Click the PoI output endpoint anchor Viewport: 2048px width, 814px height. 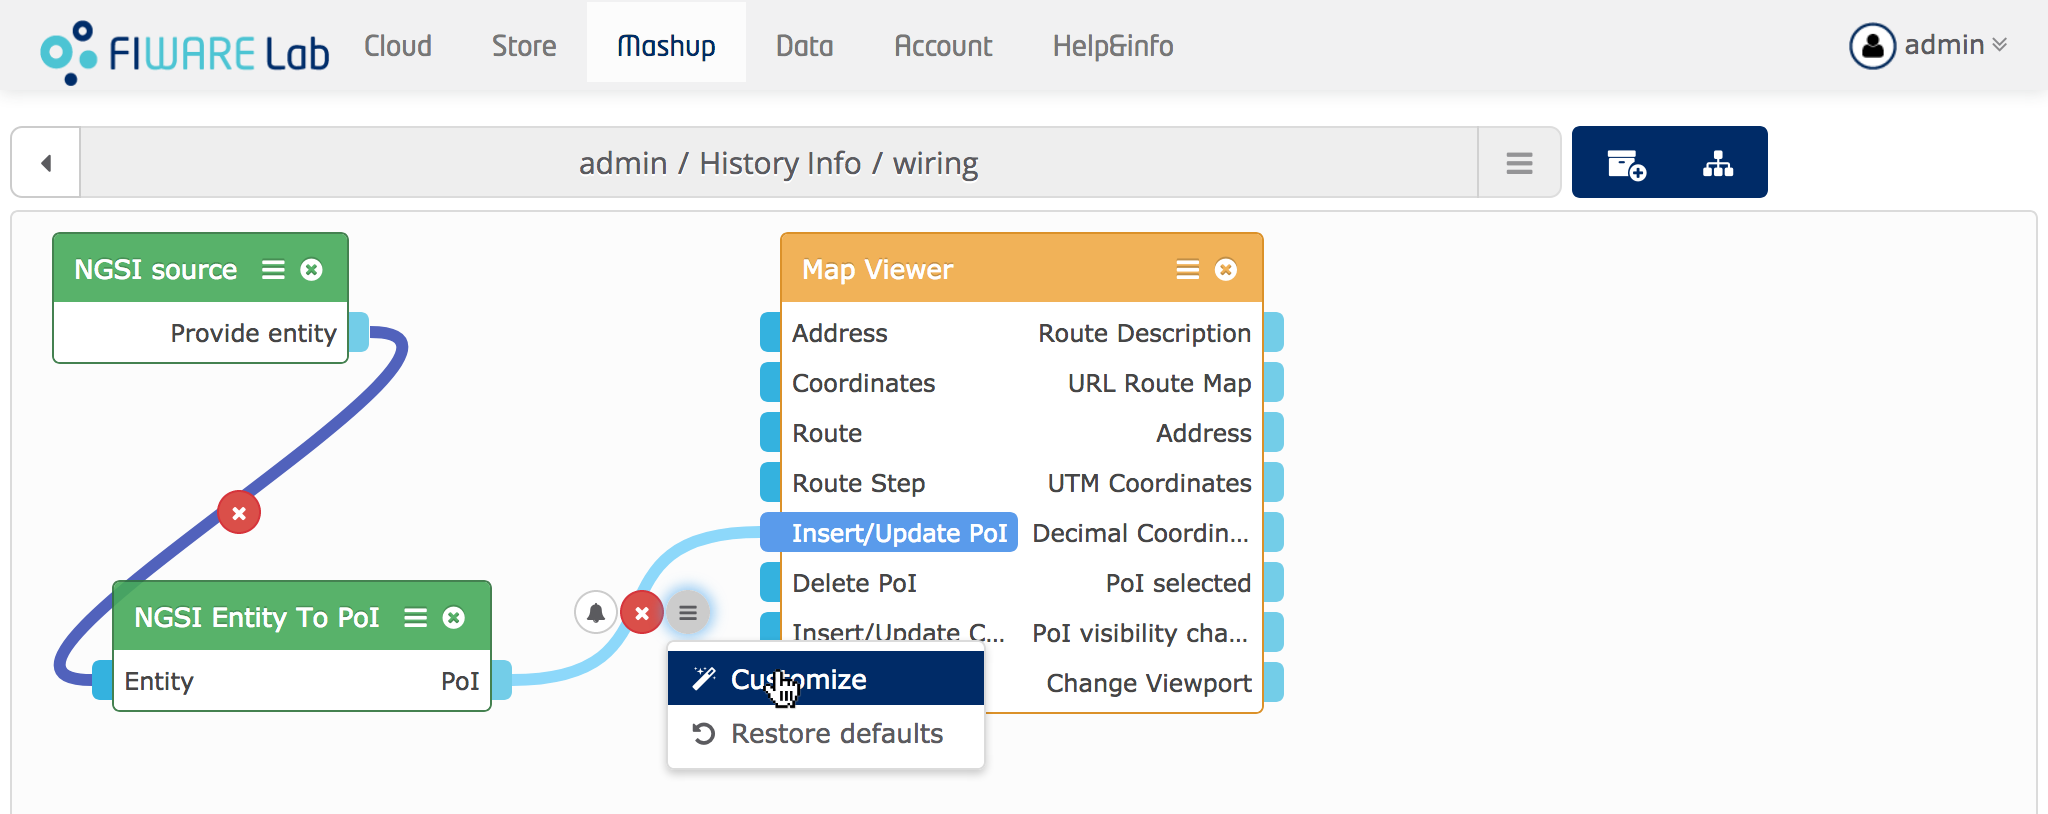click(501, 681)
